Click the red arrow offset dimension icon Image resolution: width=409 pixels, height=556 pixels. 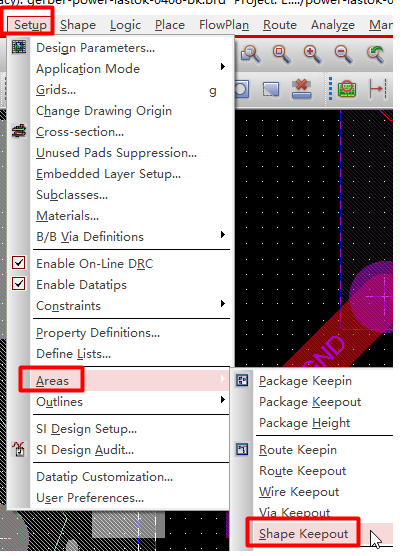tap(377, 89)
